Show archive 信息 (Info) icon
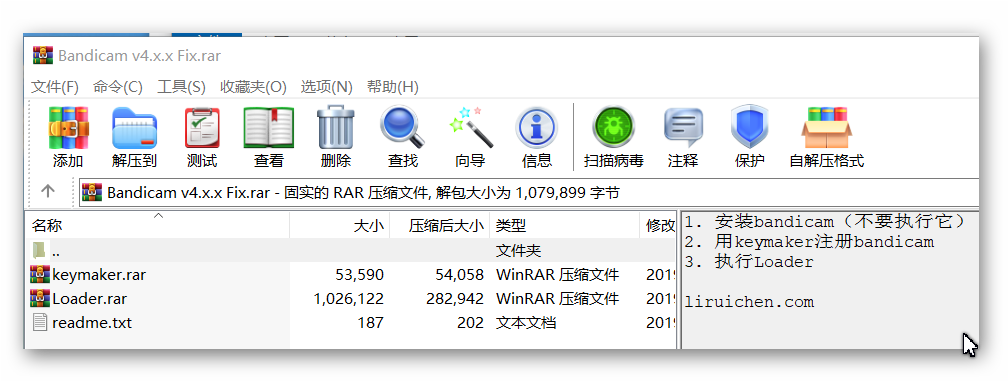1008x381 pixels. point(537,128)
